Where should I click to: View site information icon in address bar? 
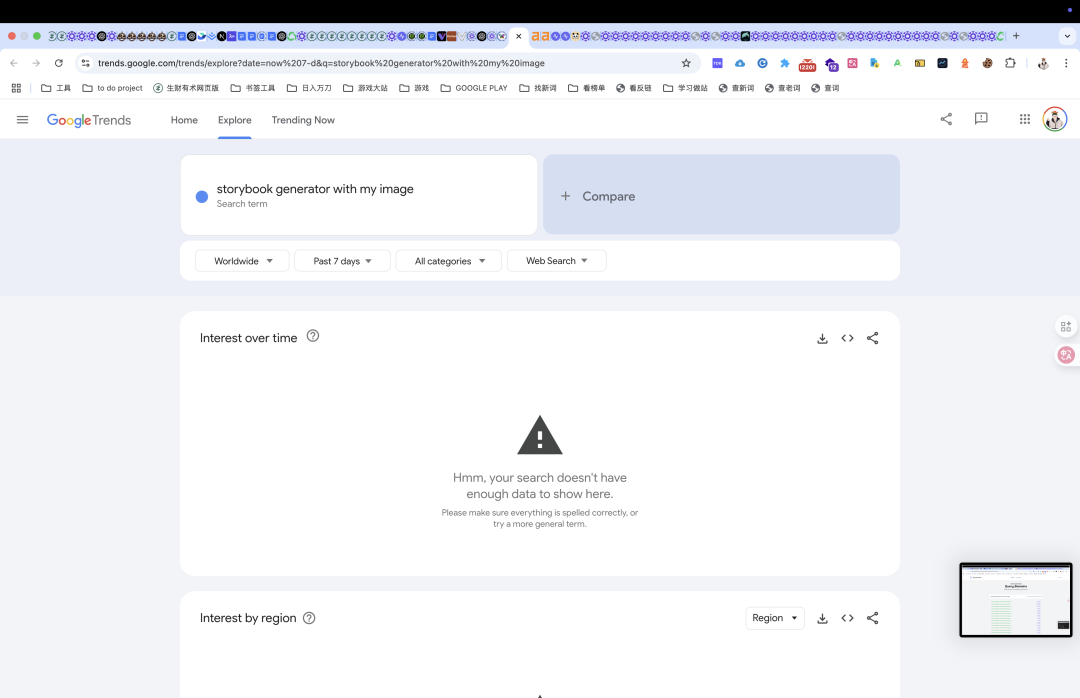click(x=85, y=63)
